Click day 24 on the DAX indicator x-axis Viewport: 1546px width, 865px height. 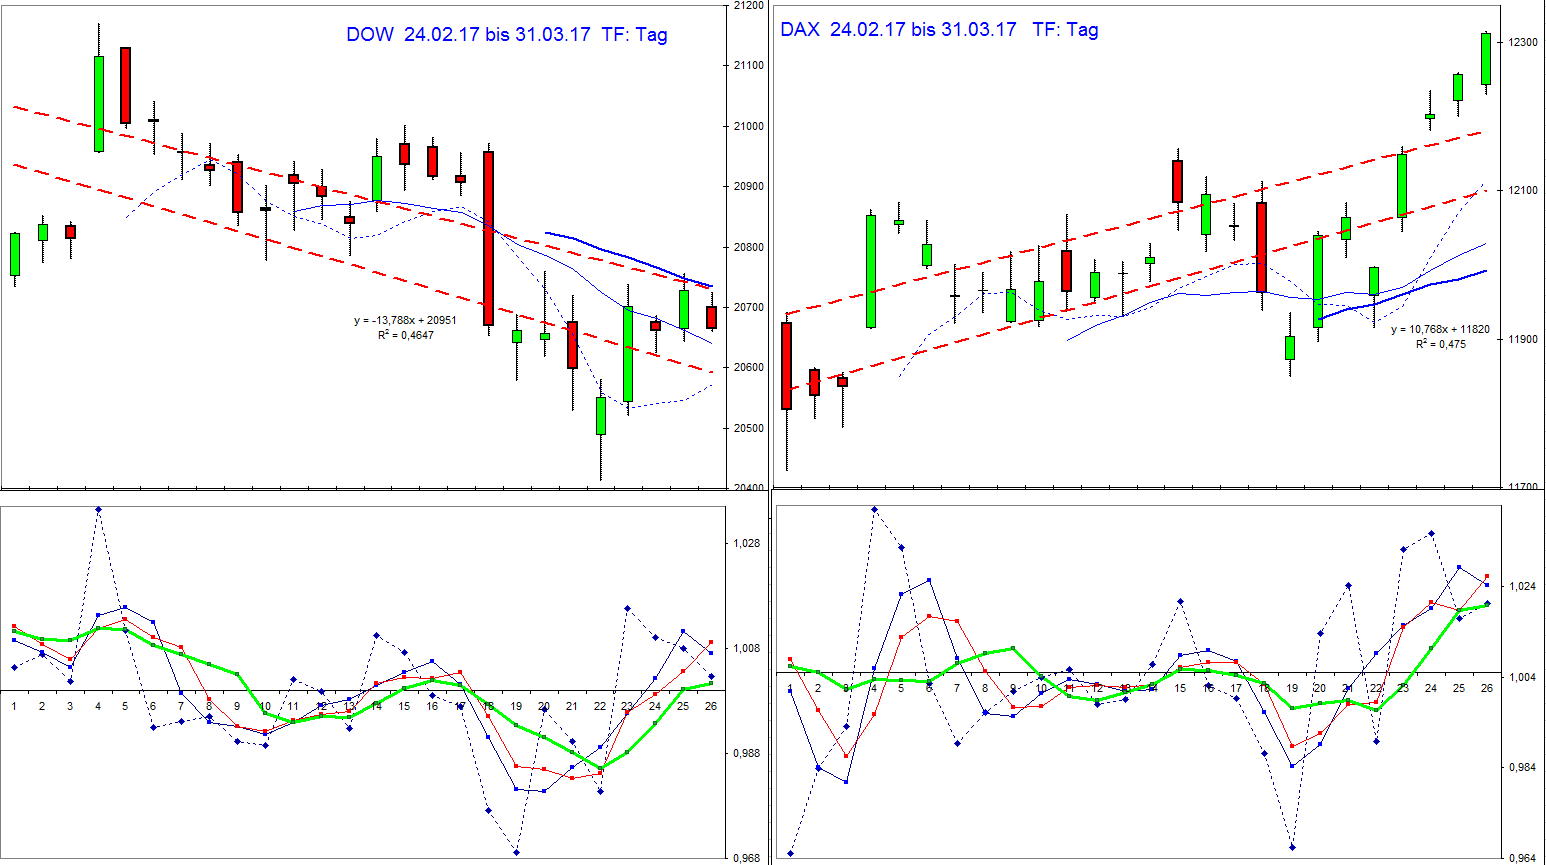click(x=1431, y=688)
